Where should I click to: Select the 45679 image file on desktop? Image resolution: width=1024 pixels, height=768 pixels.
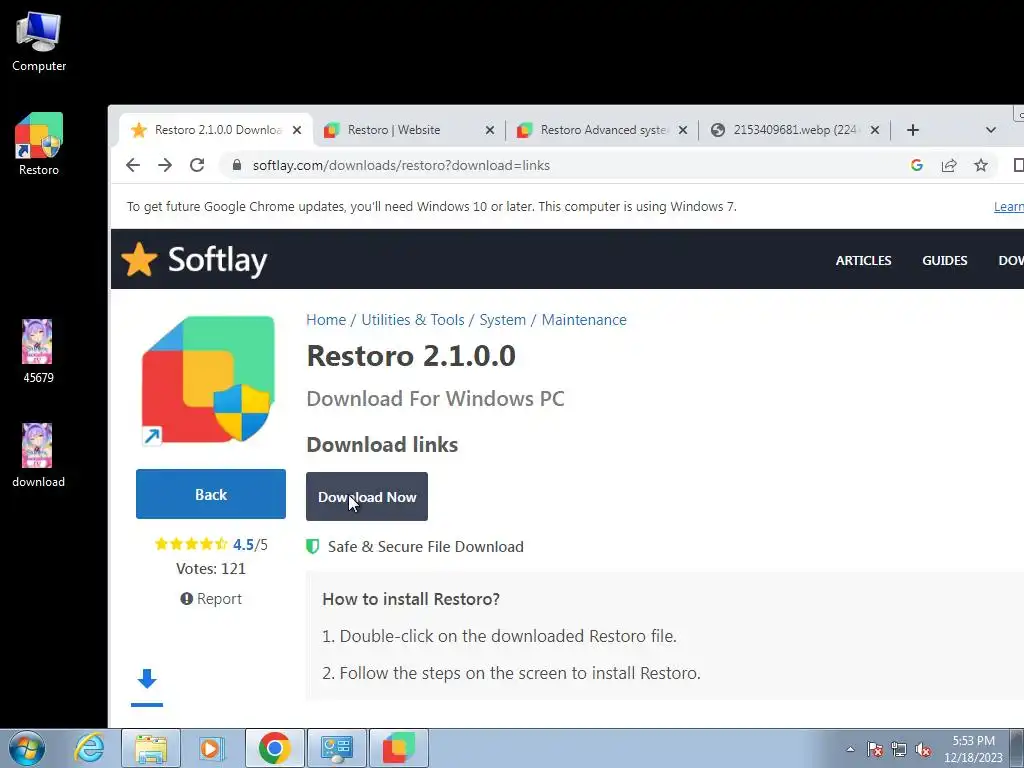pos(38,351)
